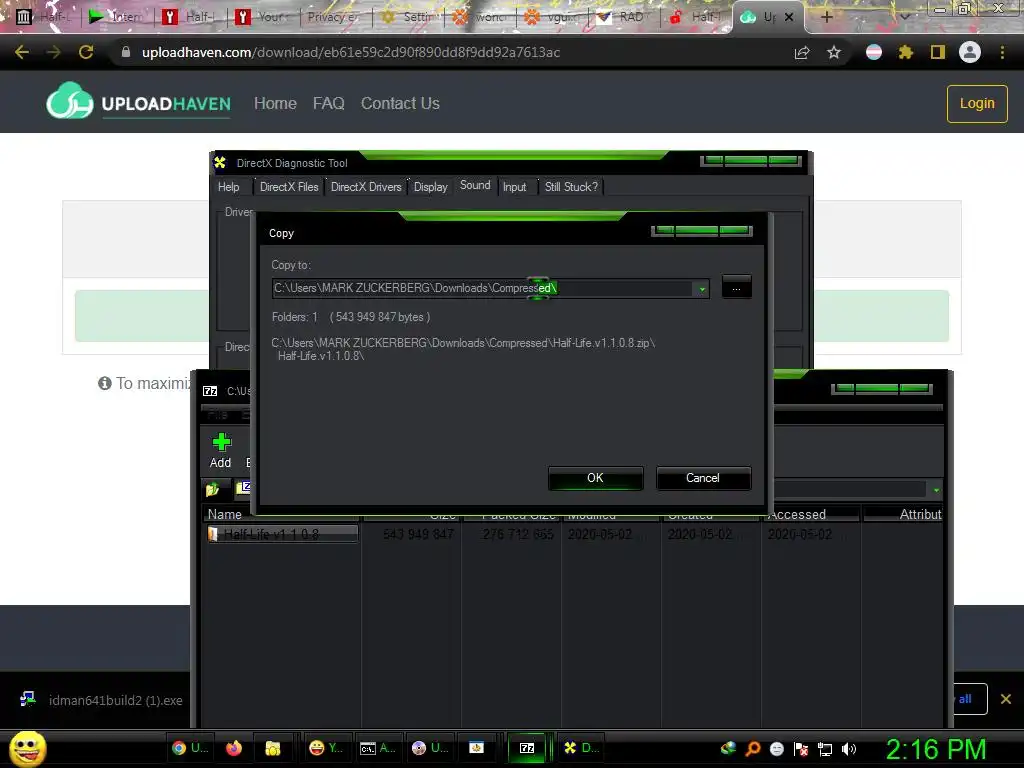
Task: Open the Chrome side panel icon
Action: coord(937,52)
